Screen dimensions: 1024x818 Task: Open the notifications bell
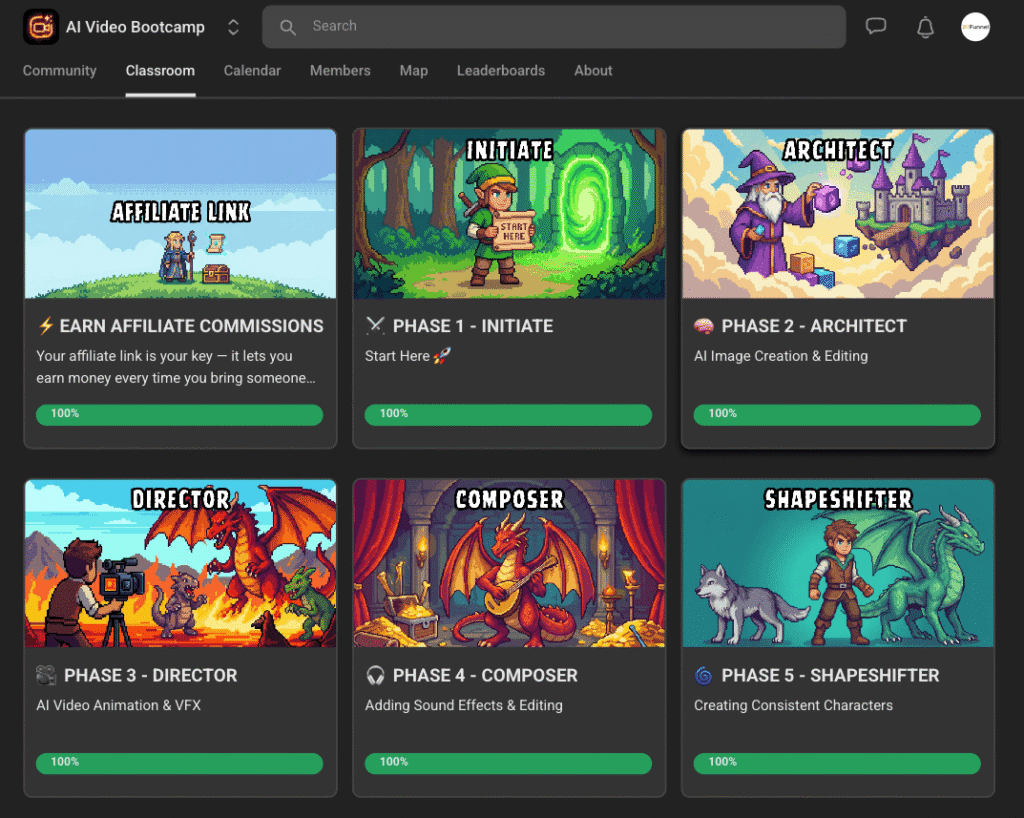tap(925, 27)
